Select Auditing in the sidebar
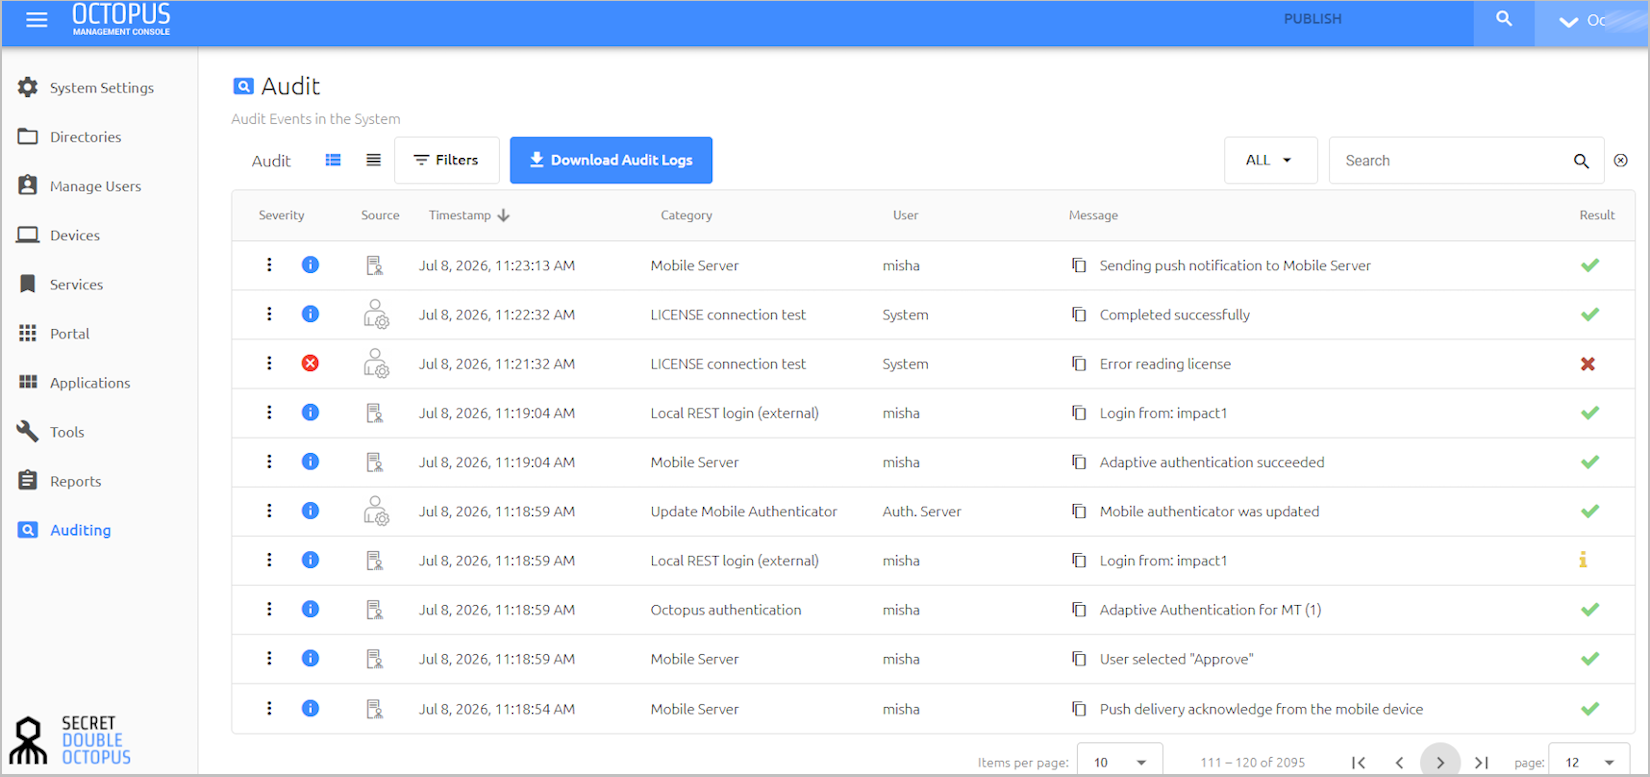This screenshot has width=1650, height=777. point(65,530)
